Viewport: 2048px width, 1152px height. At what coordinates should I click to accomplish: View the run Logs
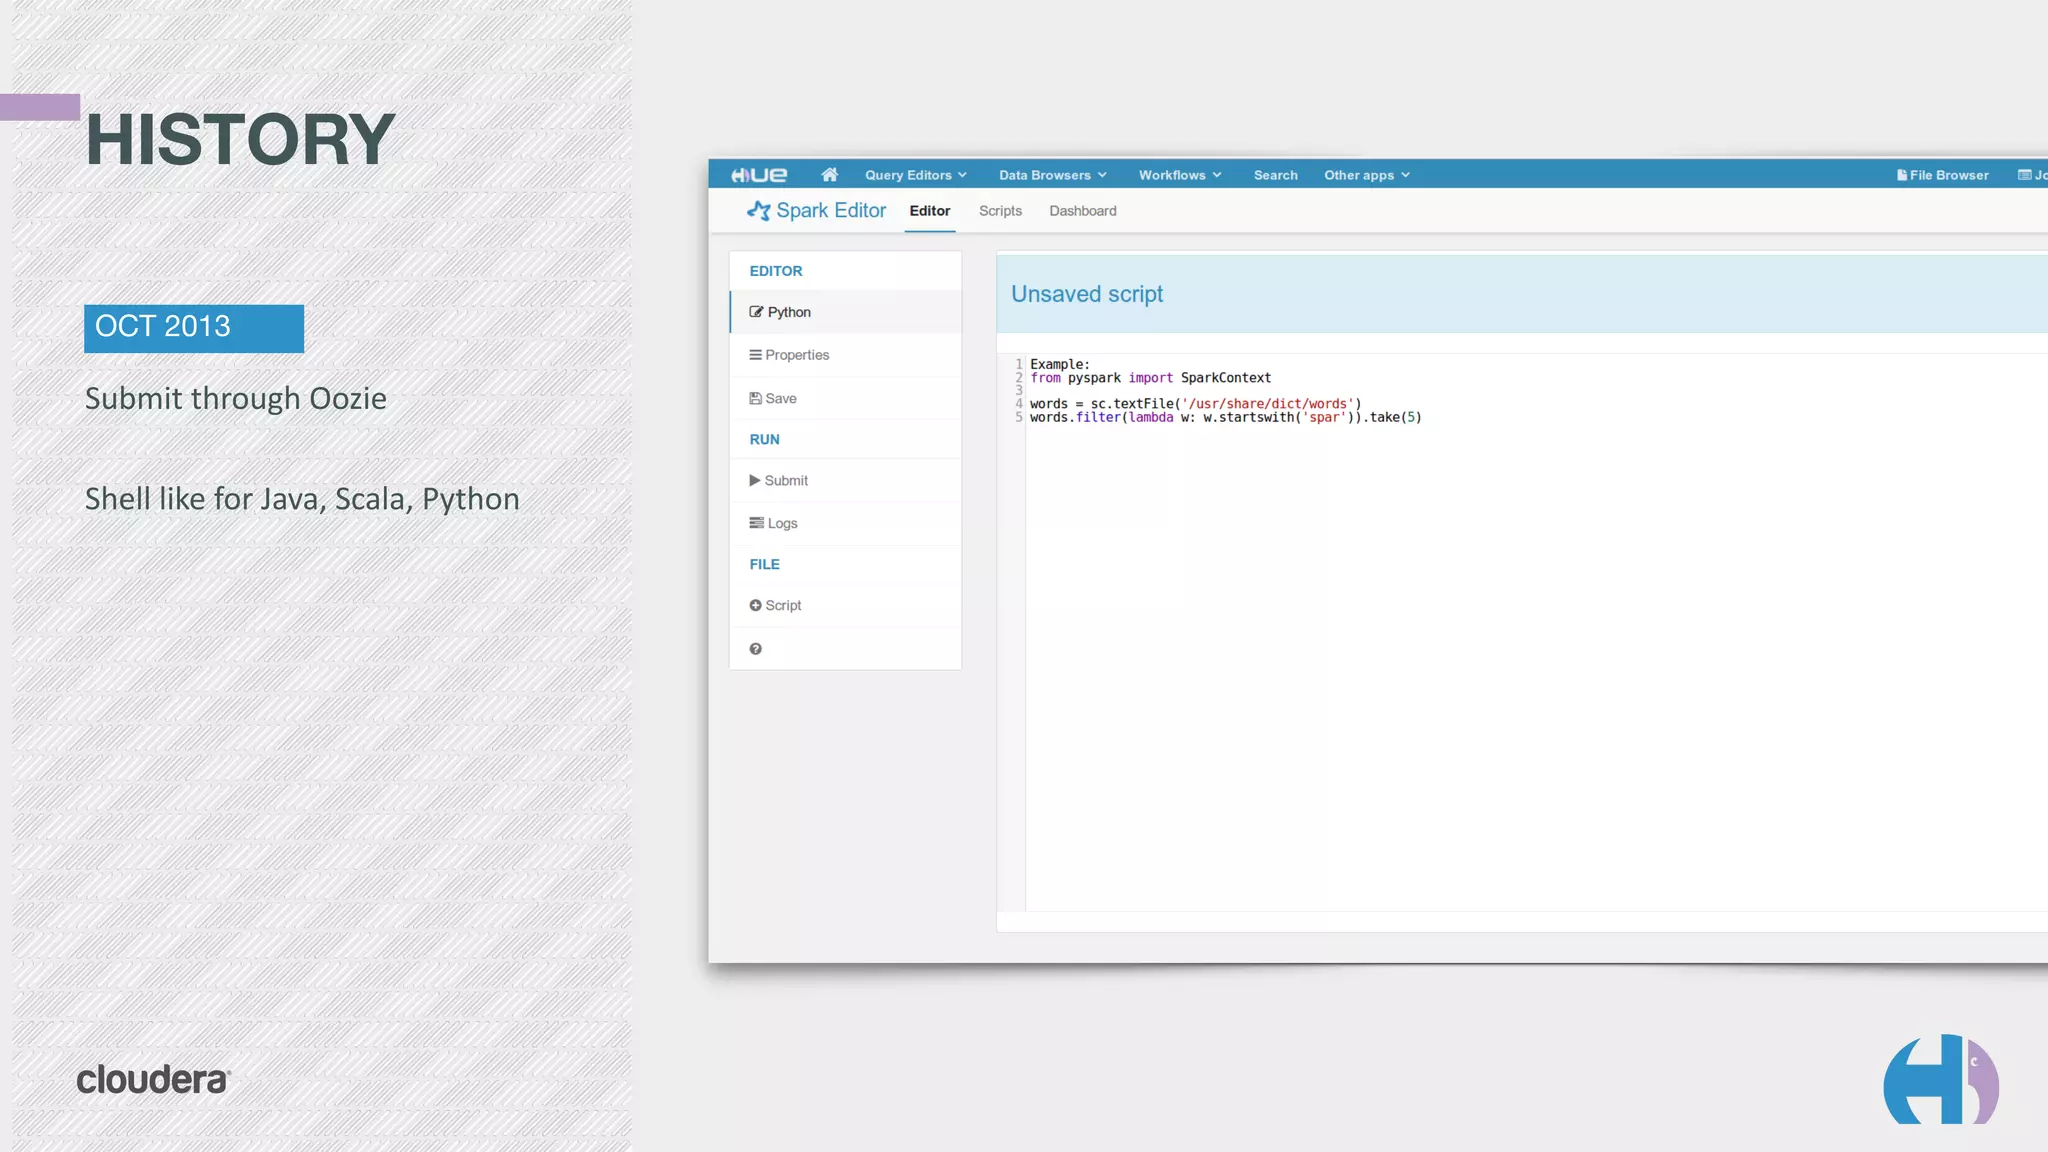(846, 523)
